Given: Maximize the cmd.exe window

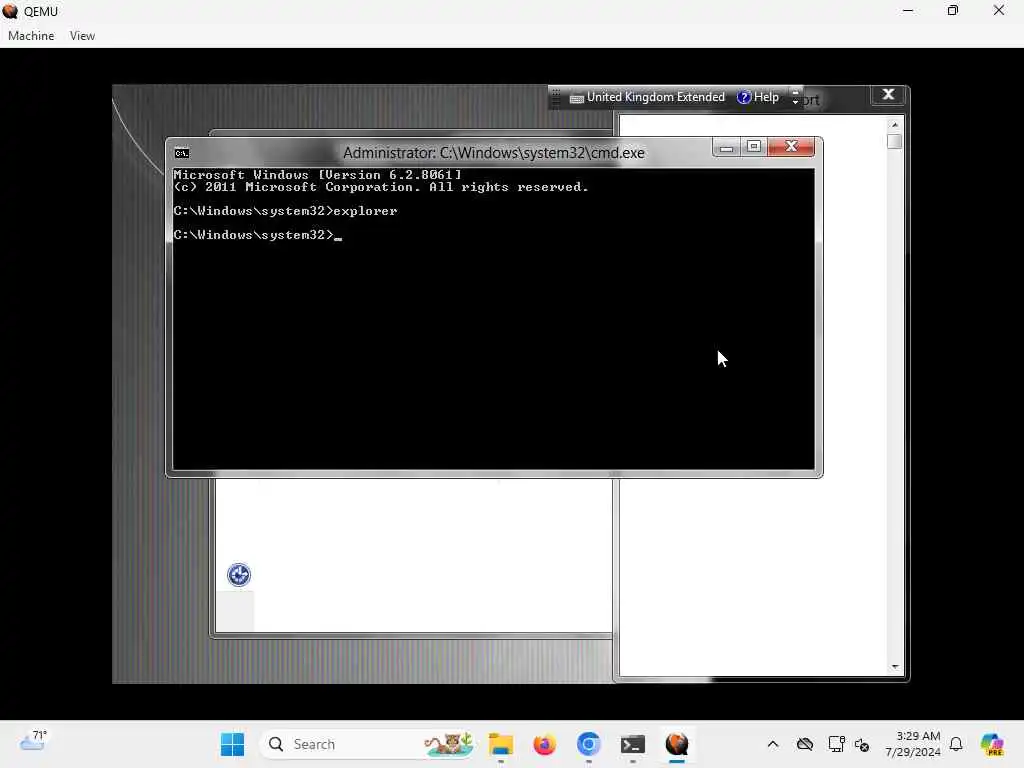Looking at the screenshot, I should coord(754,147).
